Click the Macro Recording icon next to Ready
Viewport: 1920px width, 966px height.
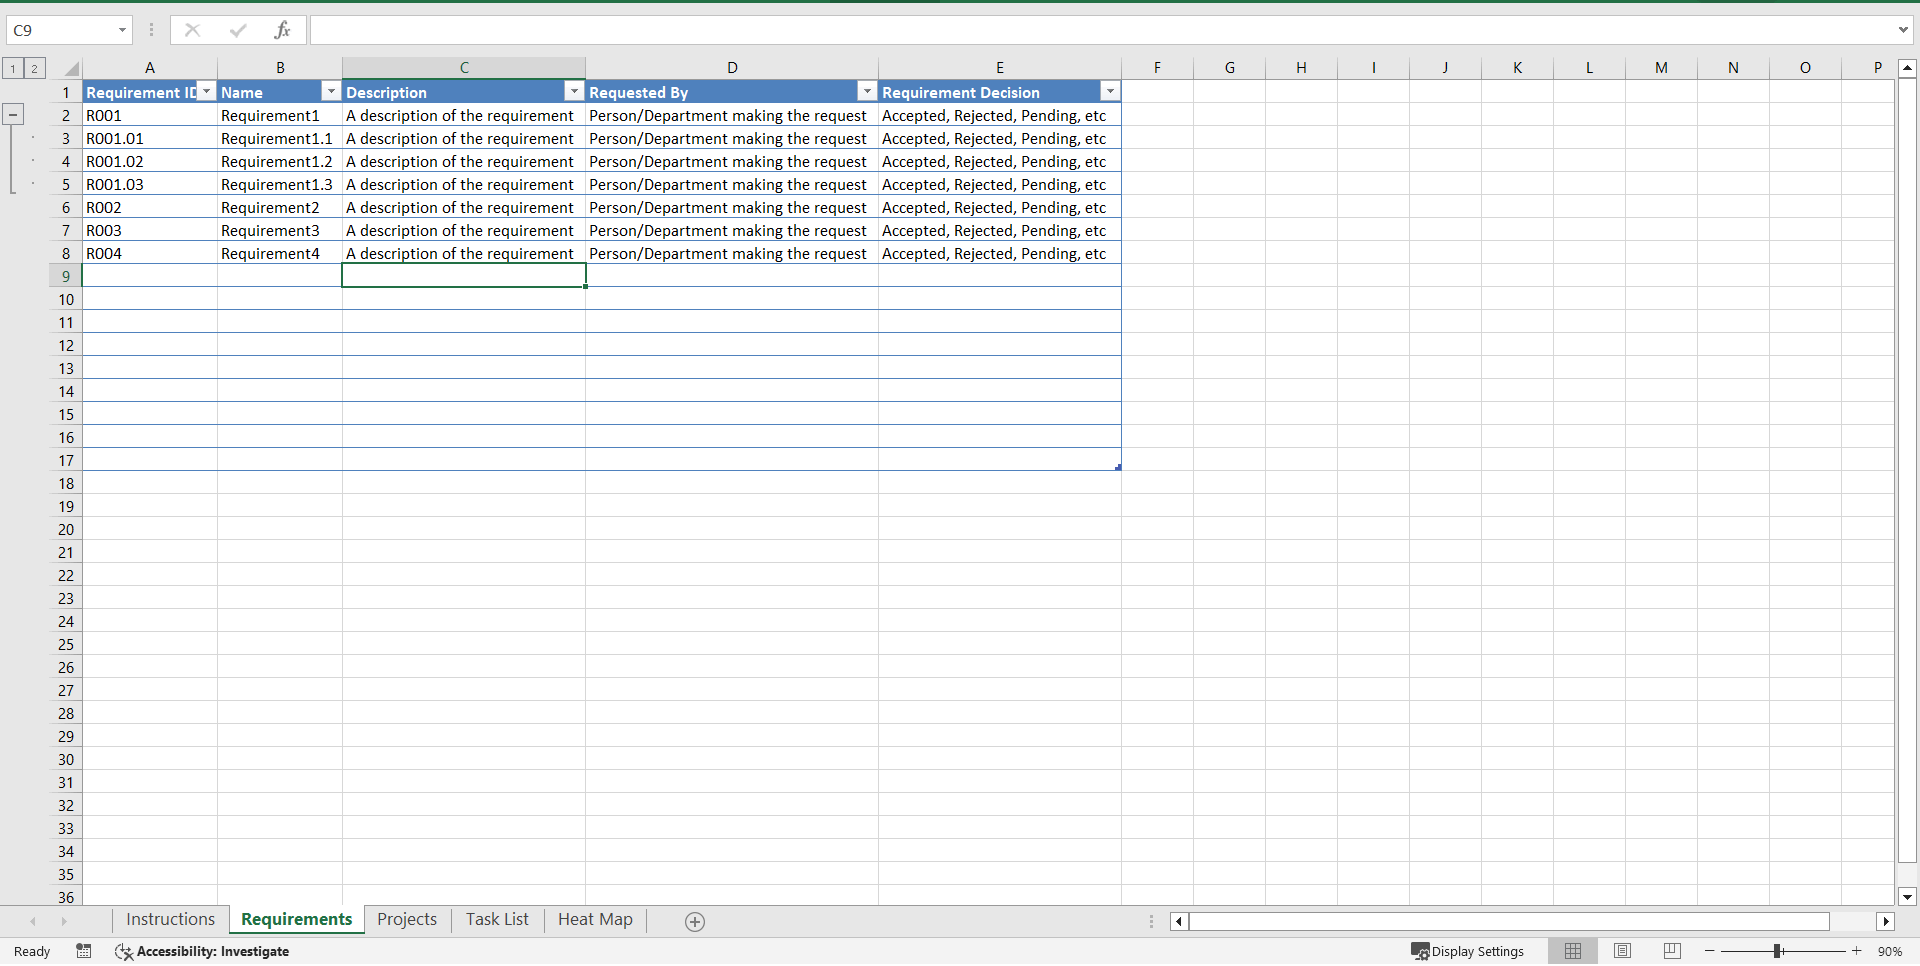(x=83, y=951)
